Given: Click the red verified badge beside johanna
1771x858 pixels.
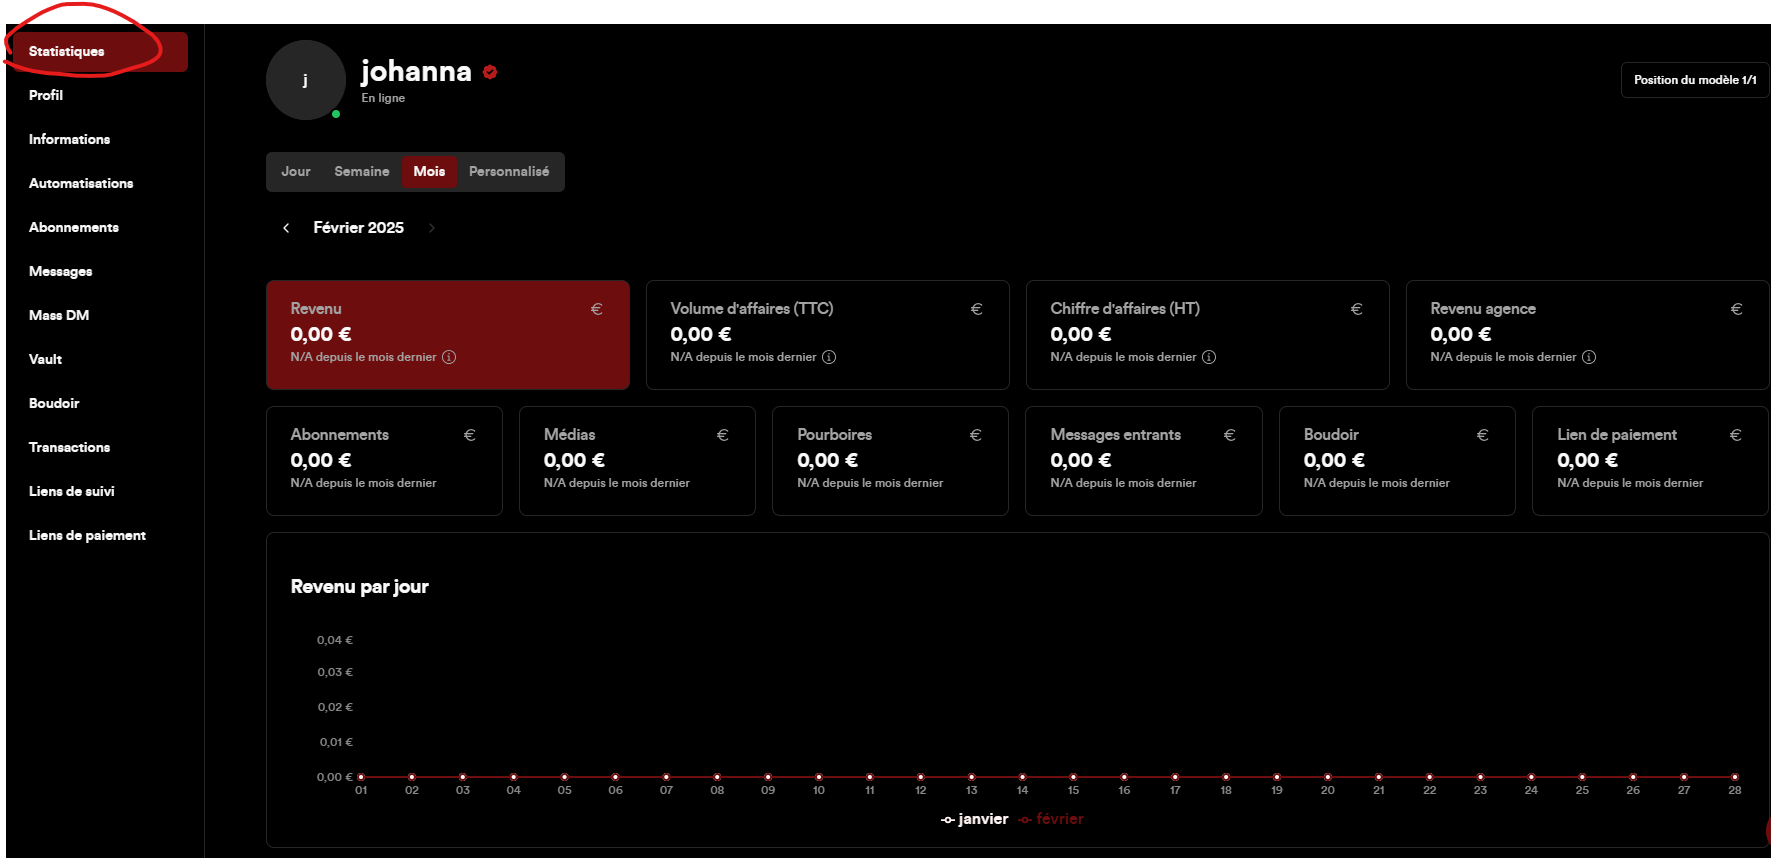Looking at the screenshot, I should (x=490, y=71).
